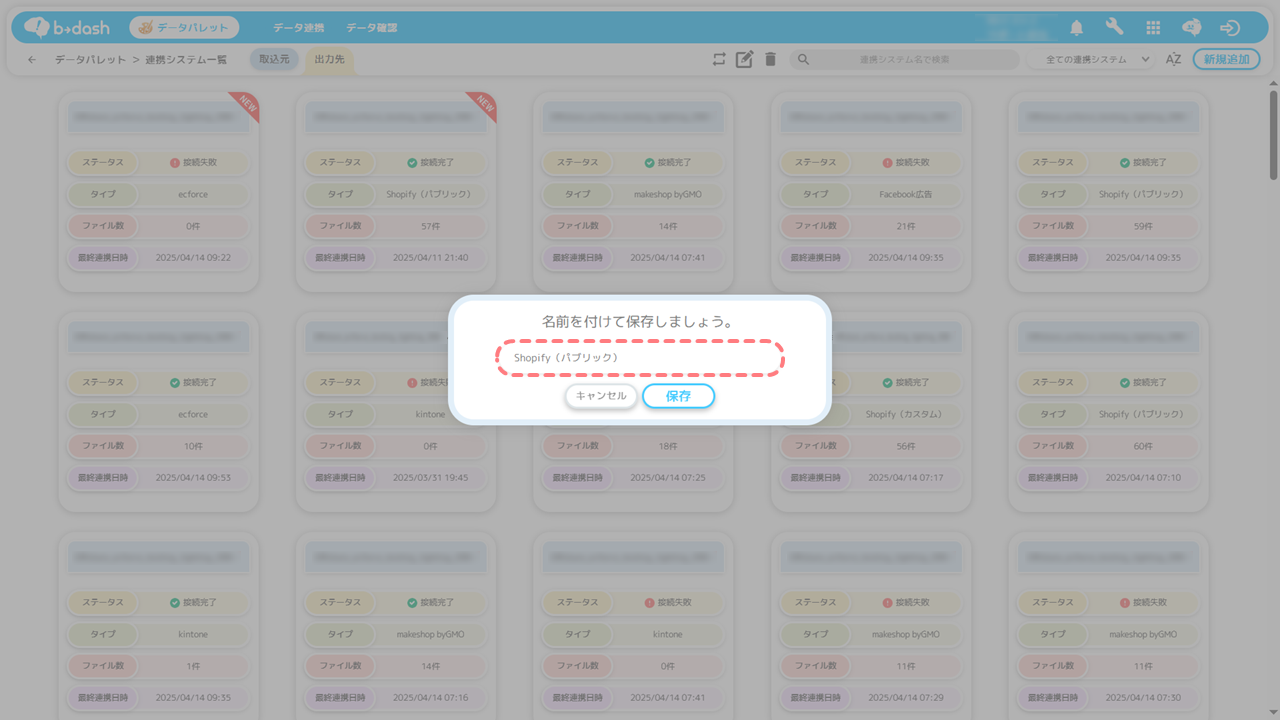
Task: Click red failed icon on ecforce 0件 card
Action: tap(174, 162)
